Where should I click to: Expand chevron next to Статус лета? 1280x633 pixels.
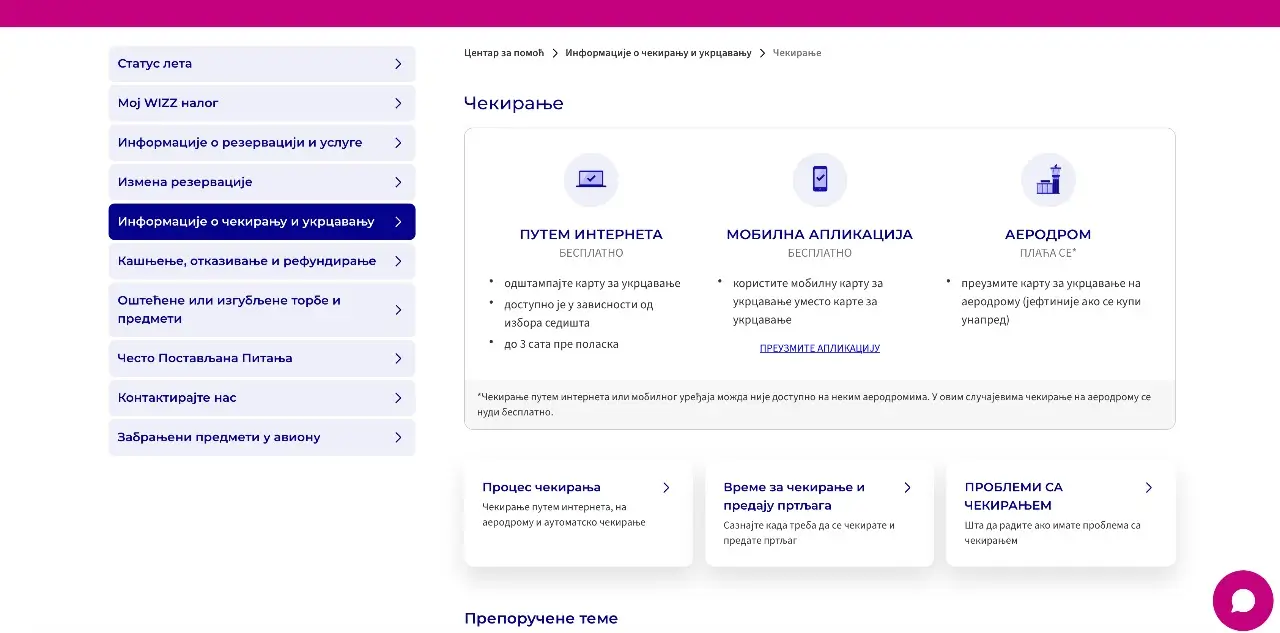[398, 64]
